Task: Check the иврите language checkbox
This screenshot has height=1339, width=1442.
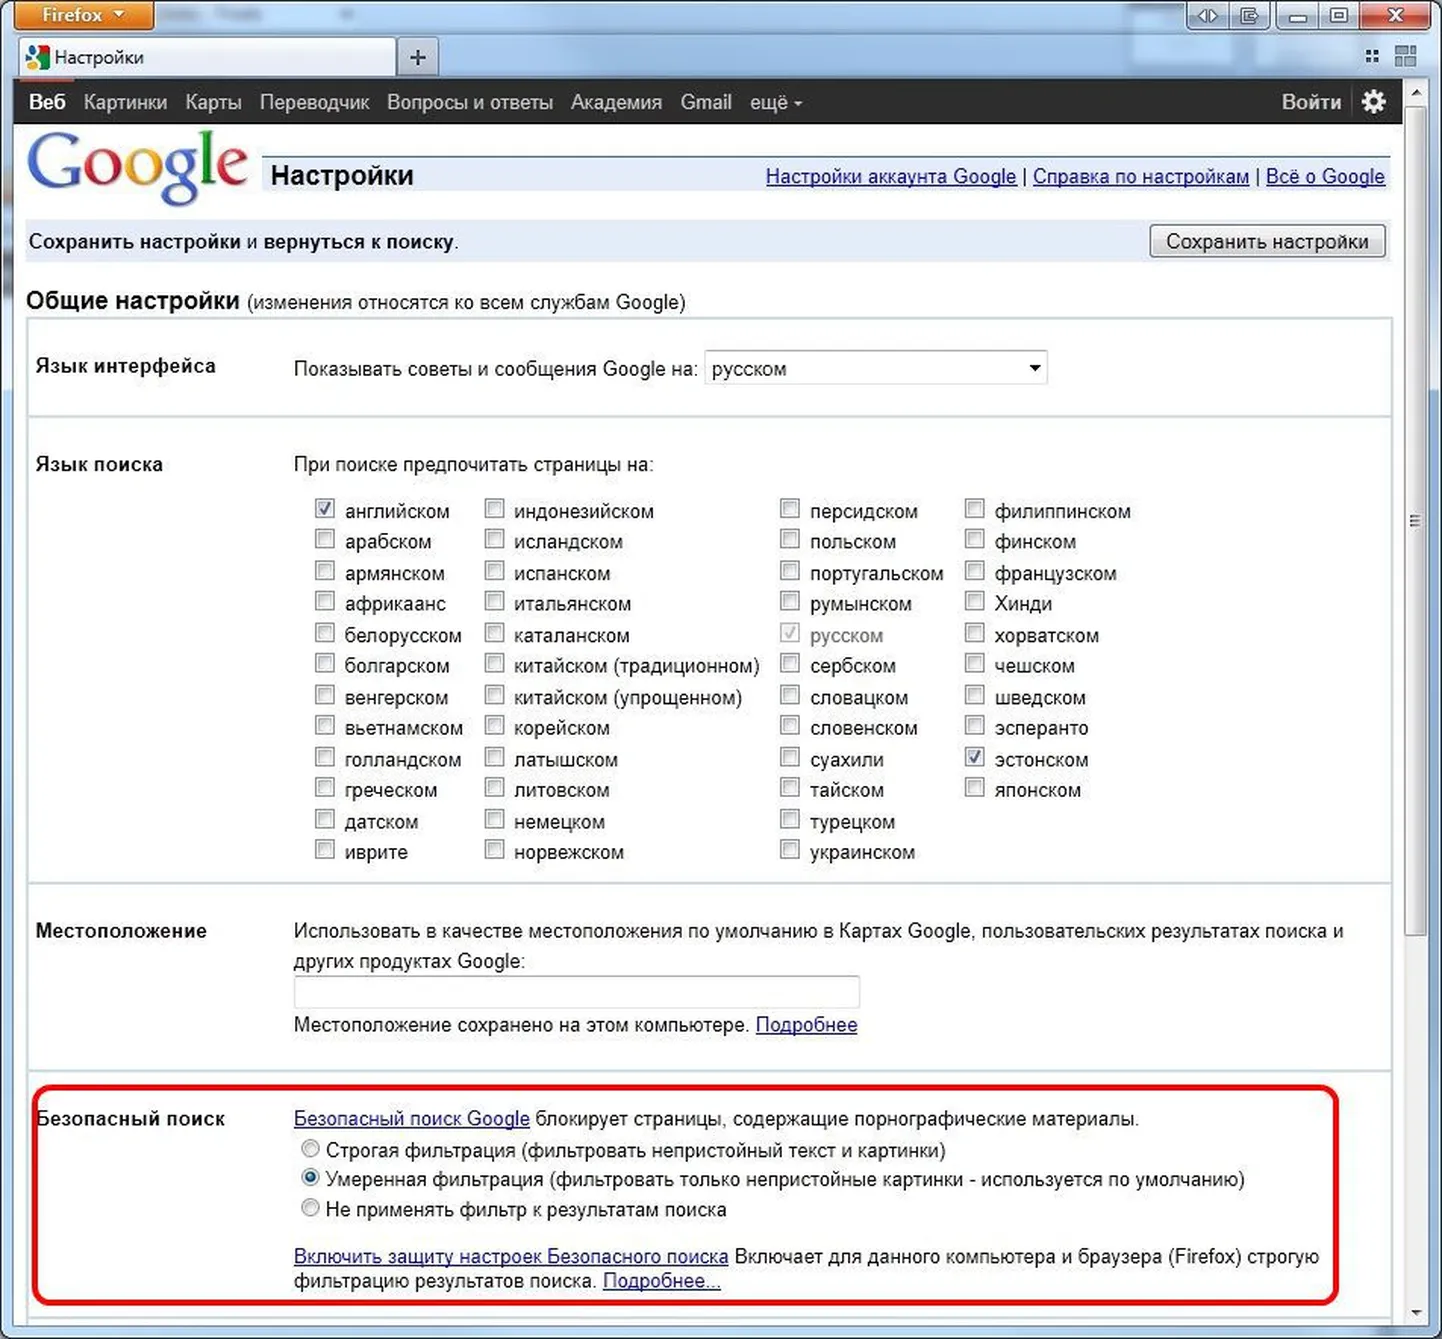Action: (x=325, y=850)
